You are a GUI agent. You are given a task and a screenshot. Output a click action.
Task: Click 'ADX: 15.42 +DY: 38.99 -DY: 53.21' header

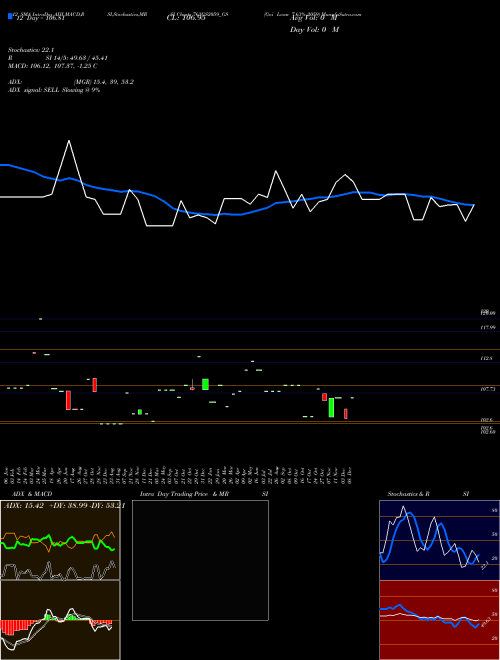(64, 506)
